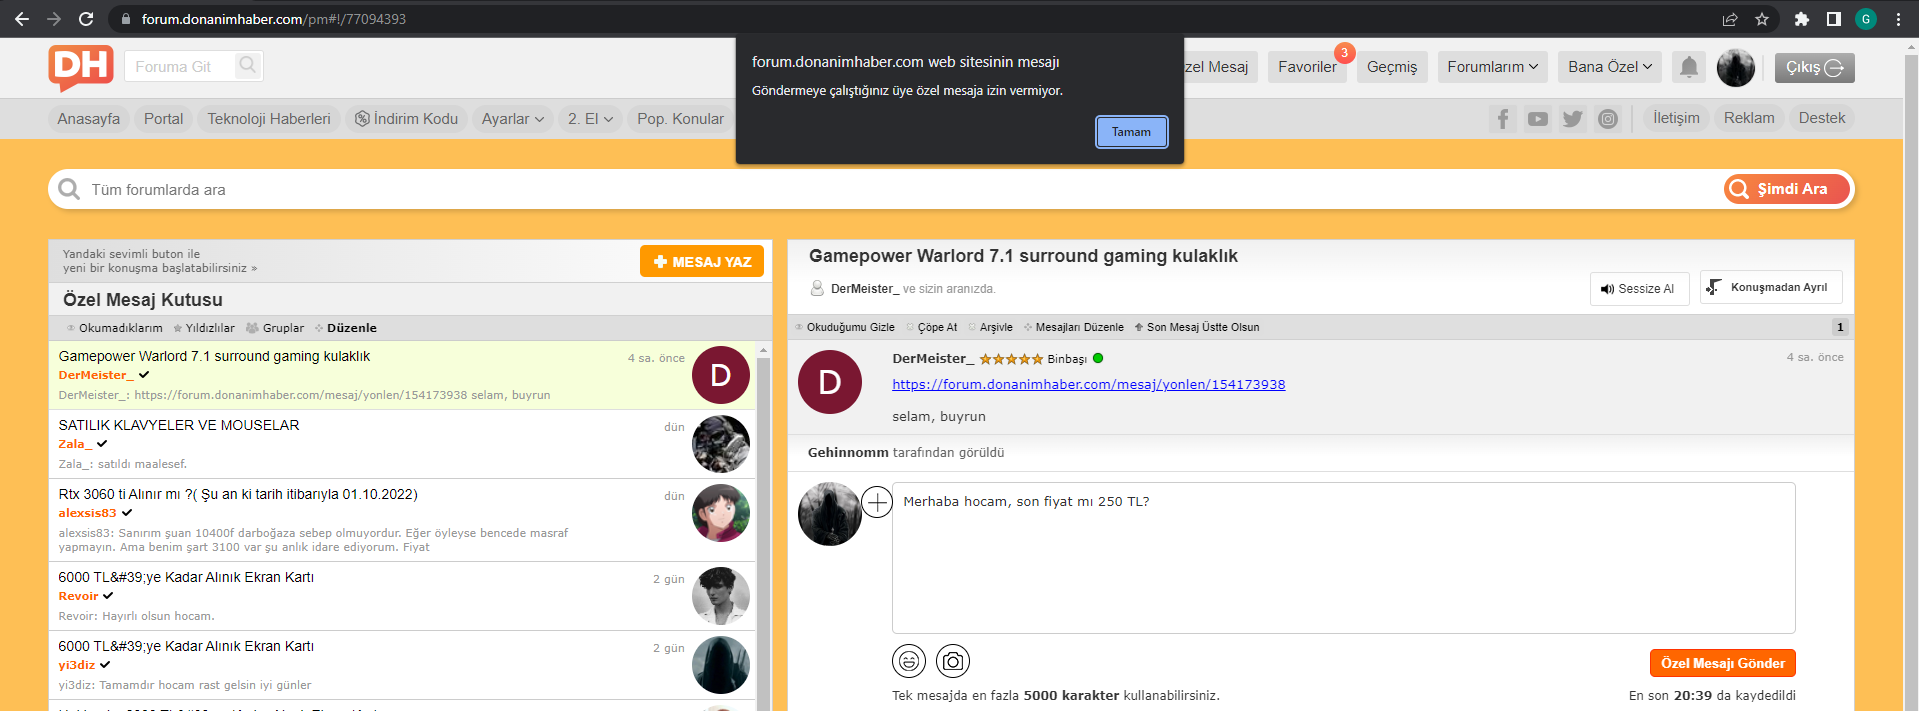Leave conversation via Konuşmadan Ayrıl

click(1771, 287)
